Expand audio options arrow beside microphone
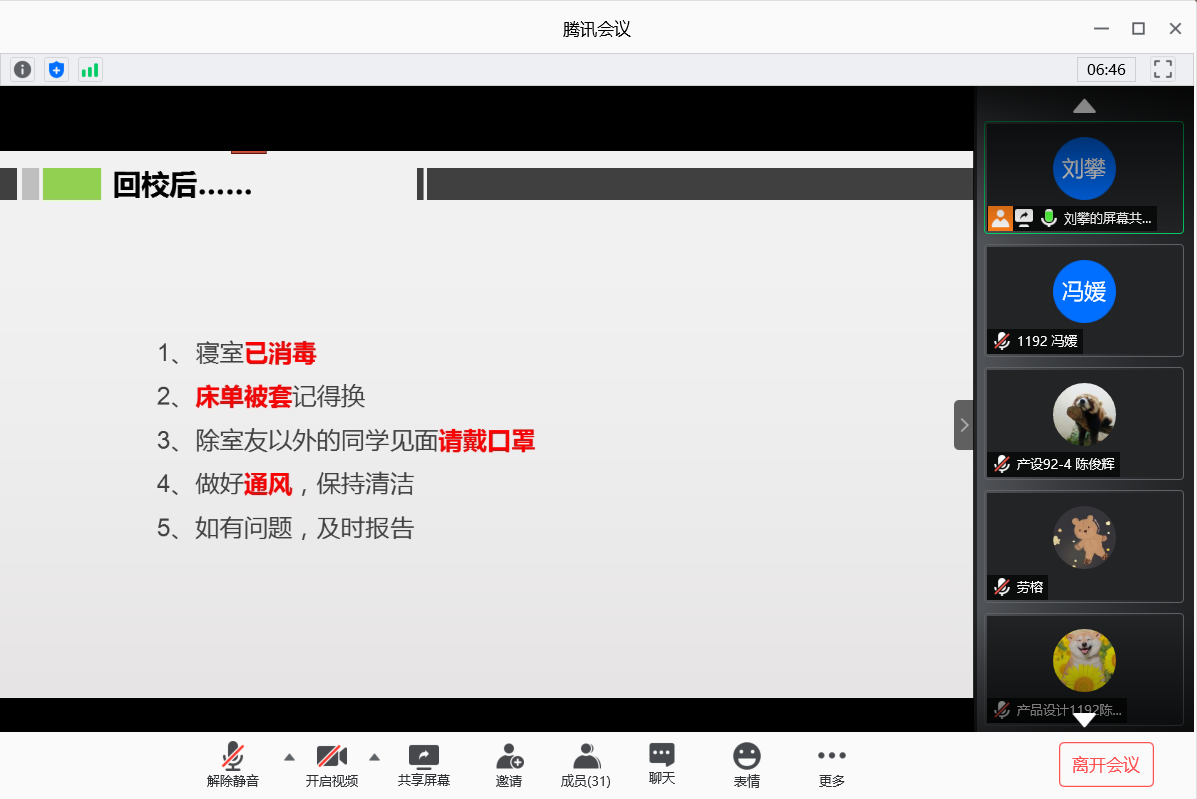 [289, 756]
